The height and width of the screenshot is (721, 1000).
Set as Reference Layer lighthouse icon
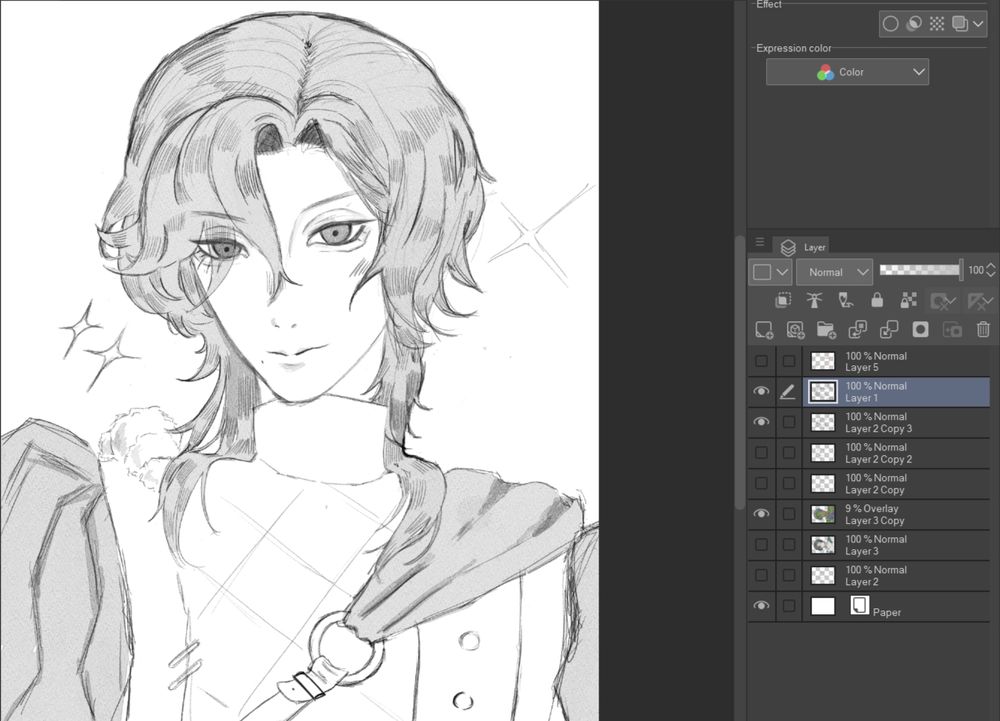pyautogui.click(x=814, y=300)
